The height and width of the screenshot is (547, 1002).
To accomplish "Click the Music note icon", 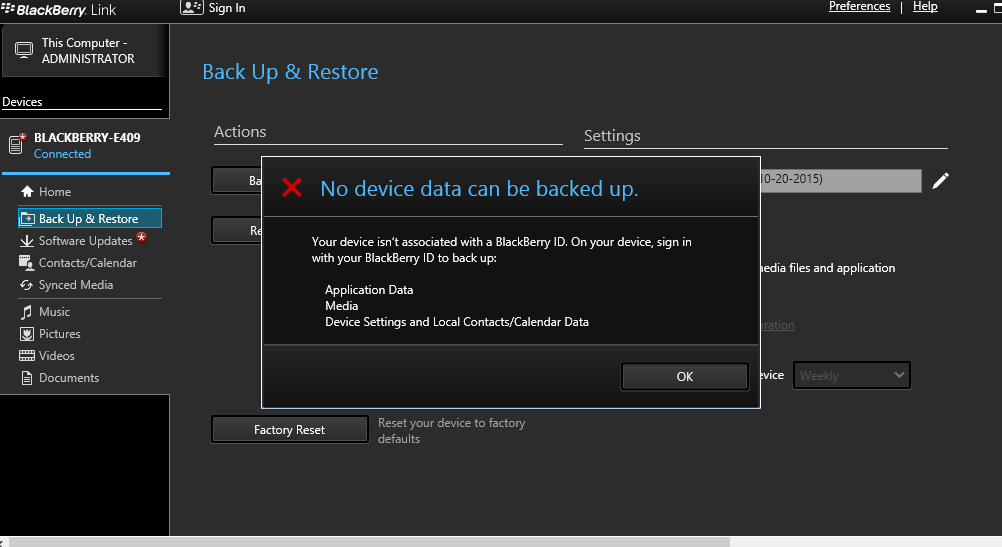I will click(27, 312).
